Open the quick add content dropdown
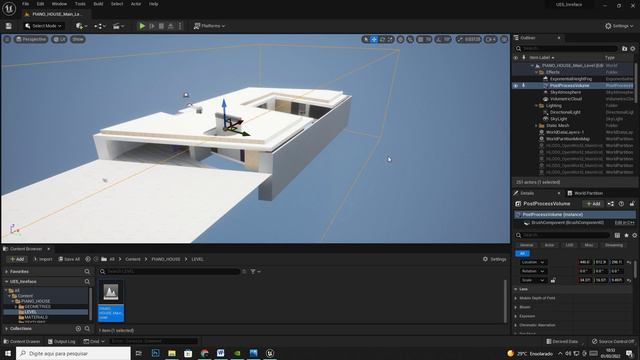Viewport: 640px width, 360px height. [x=82, y=26]
